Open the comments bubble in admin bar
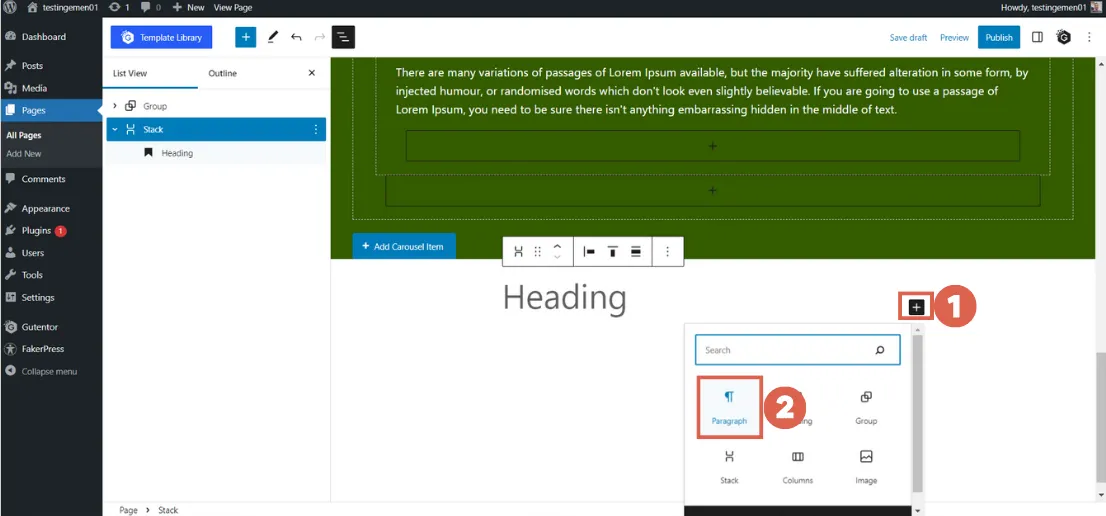Viewport: 1106px width, 516px height. (x=150, y=8)
